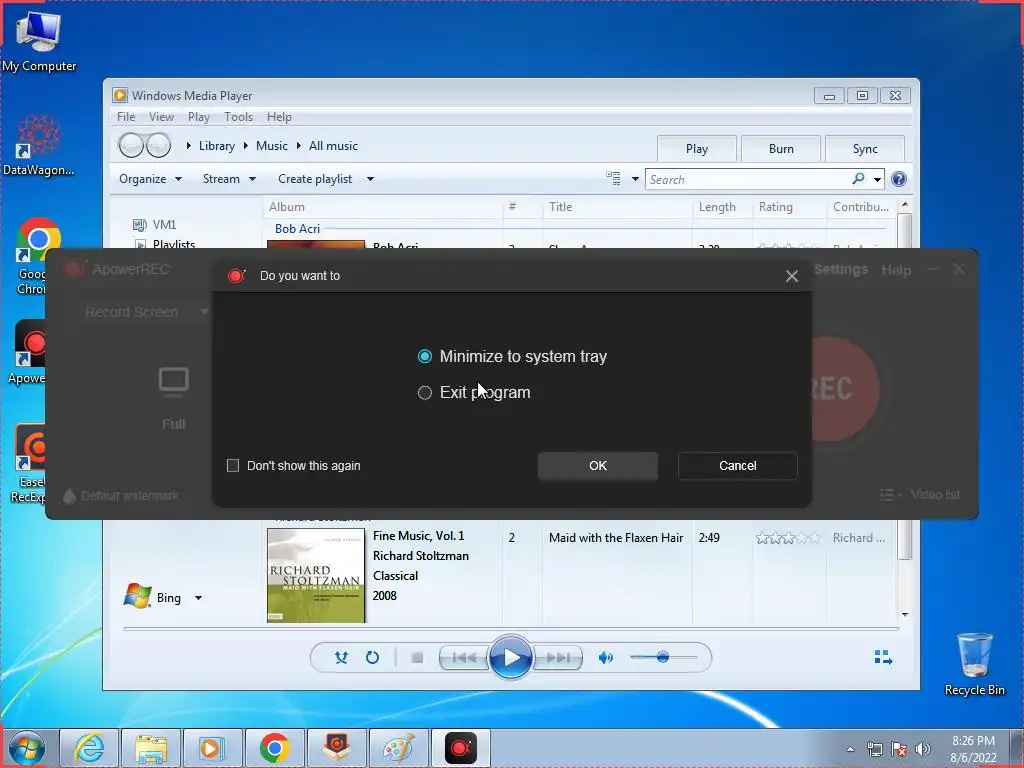
Task: Switch to Now Playing view icon
Action: coord(883,657)
